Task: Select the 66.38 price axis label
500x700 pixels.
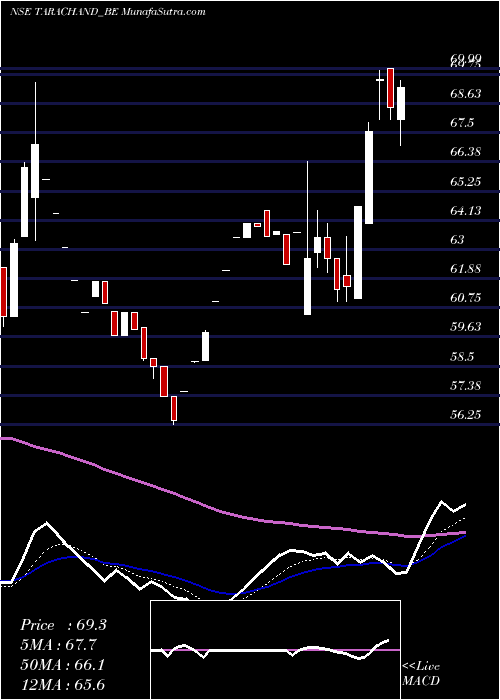Action: coord(465,152)
